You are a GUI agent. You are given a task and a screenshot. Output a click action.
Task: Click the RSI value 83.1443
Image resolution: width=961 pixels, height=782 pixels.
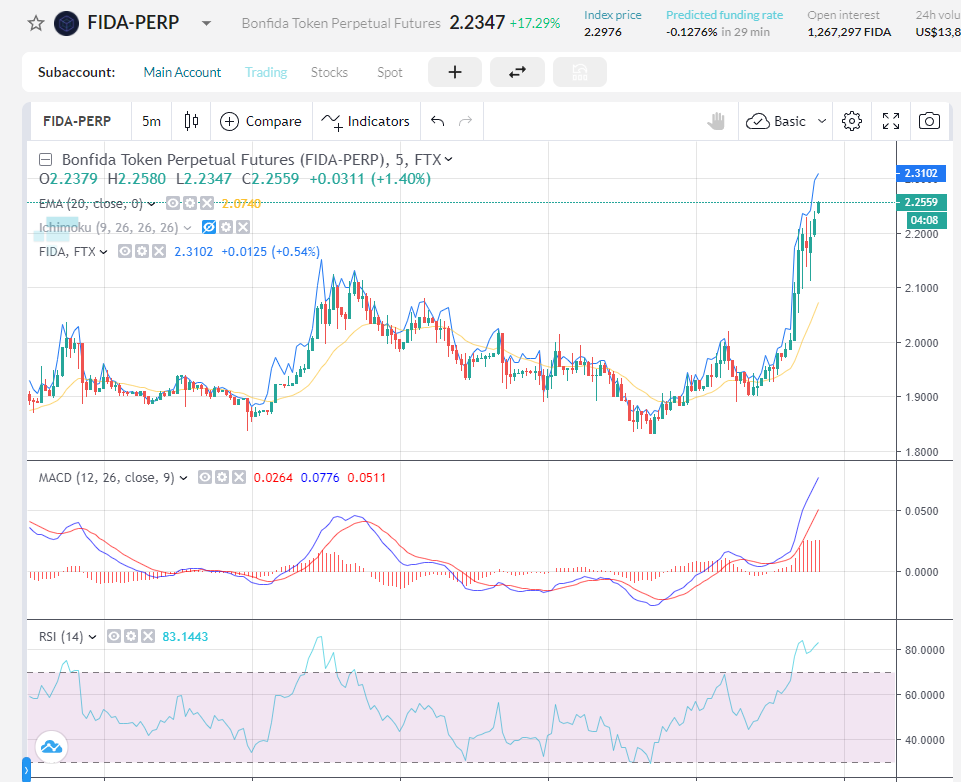click(x=185, y=637)
